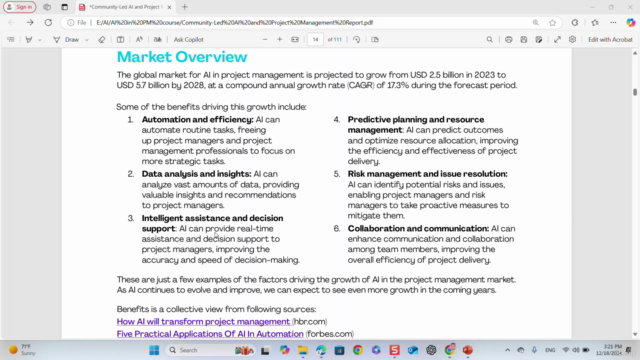Go forward in browser history

(x=30, y=22)
